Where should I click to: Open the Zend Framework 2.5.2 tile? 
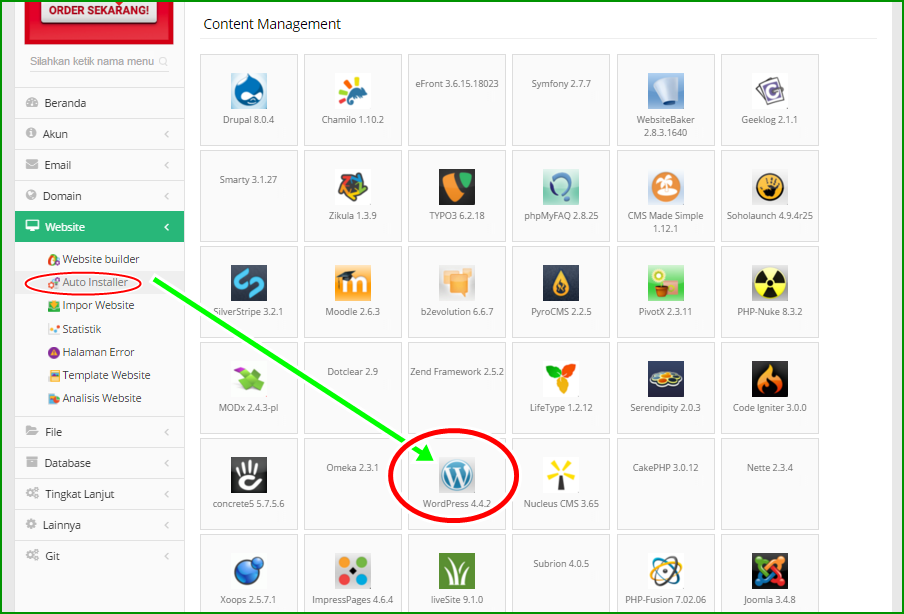(x=457, y=387)
